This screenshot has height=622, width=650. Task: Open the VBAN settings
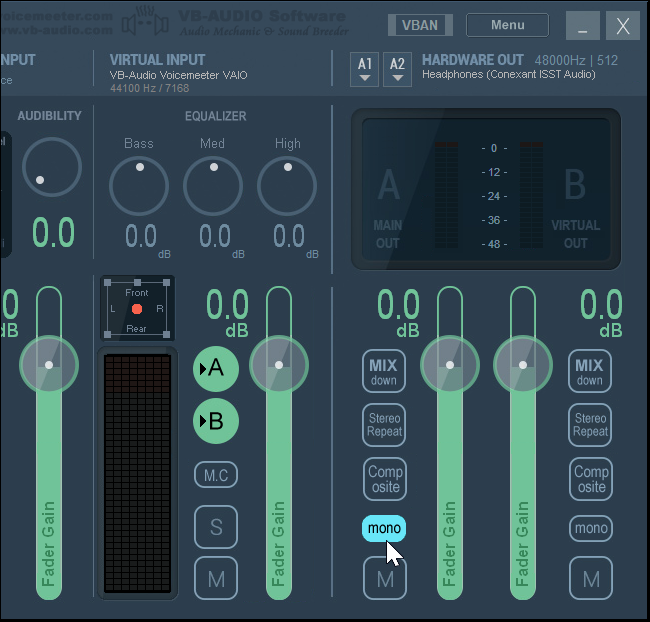click(420, 25)
